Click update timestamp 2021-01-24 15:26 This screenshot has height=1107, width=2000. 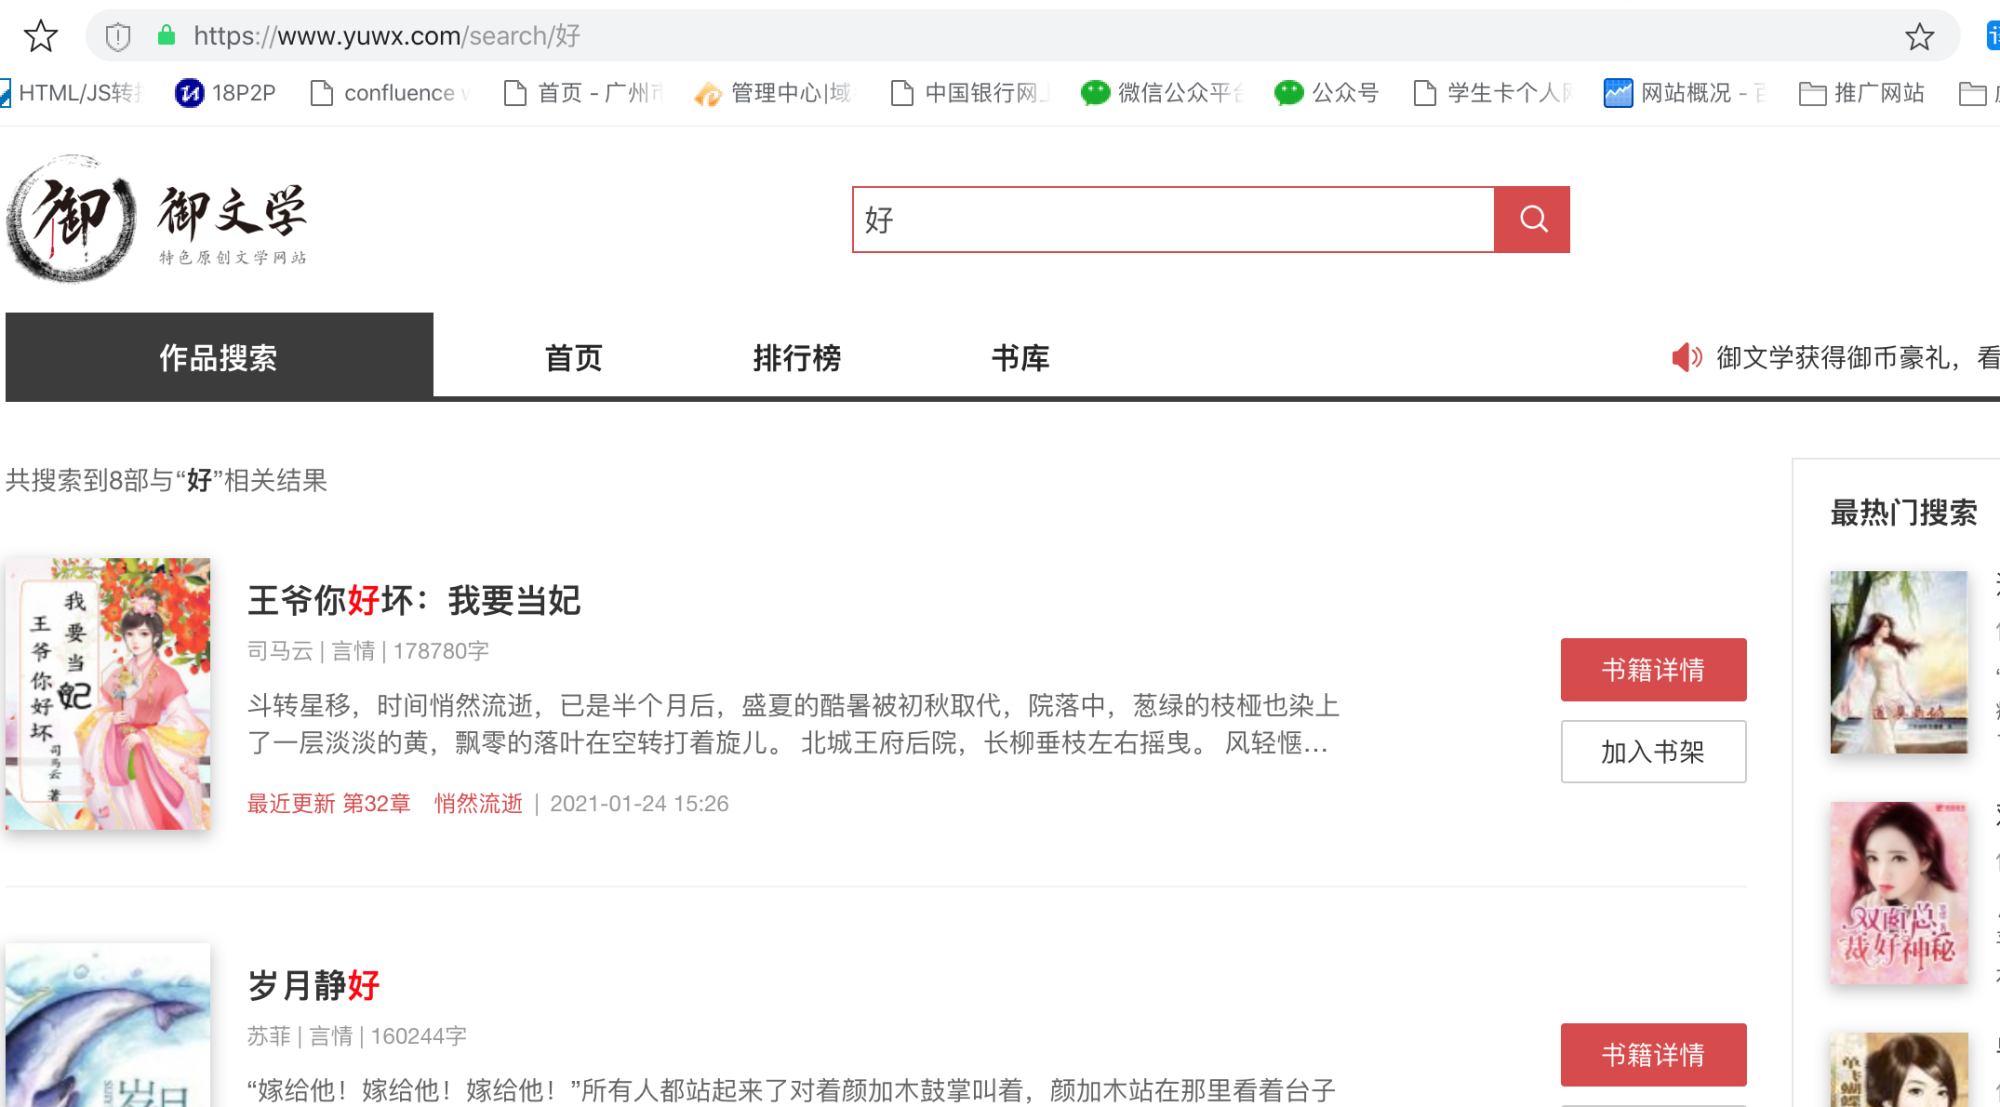639,804
